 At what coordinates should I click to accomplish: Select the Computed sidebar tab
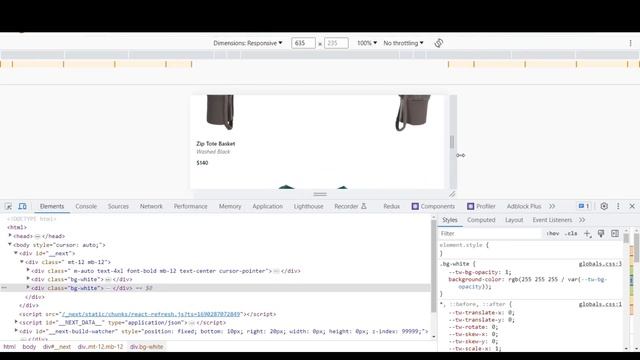pyautogui.click(x=481, y=220)
